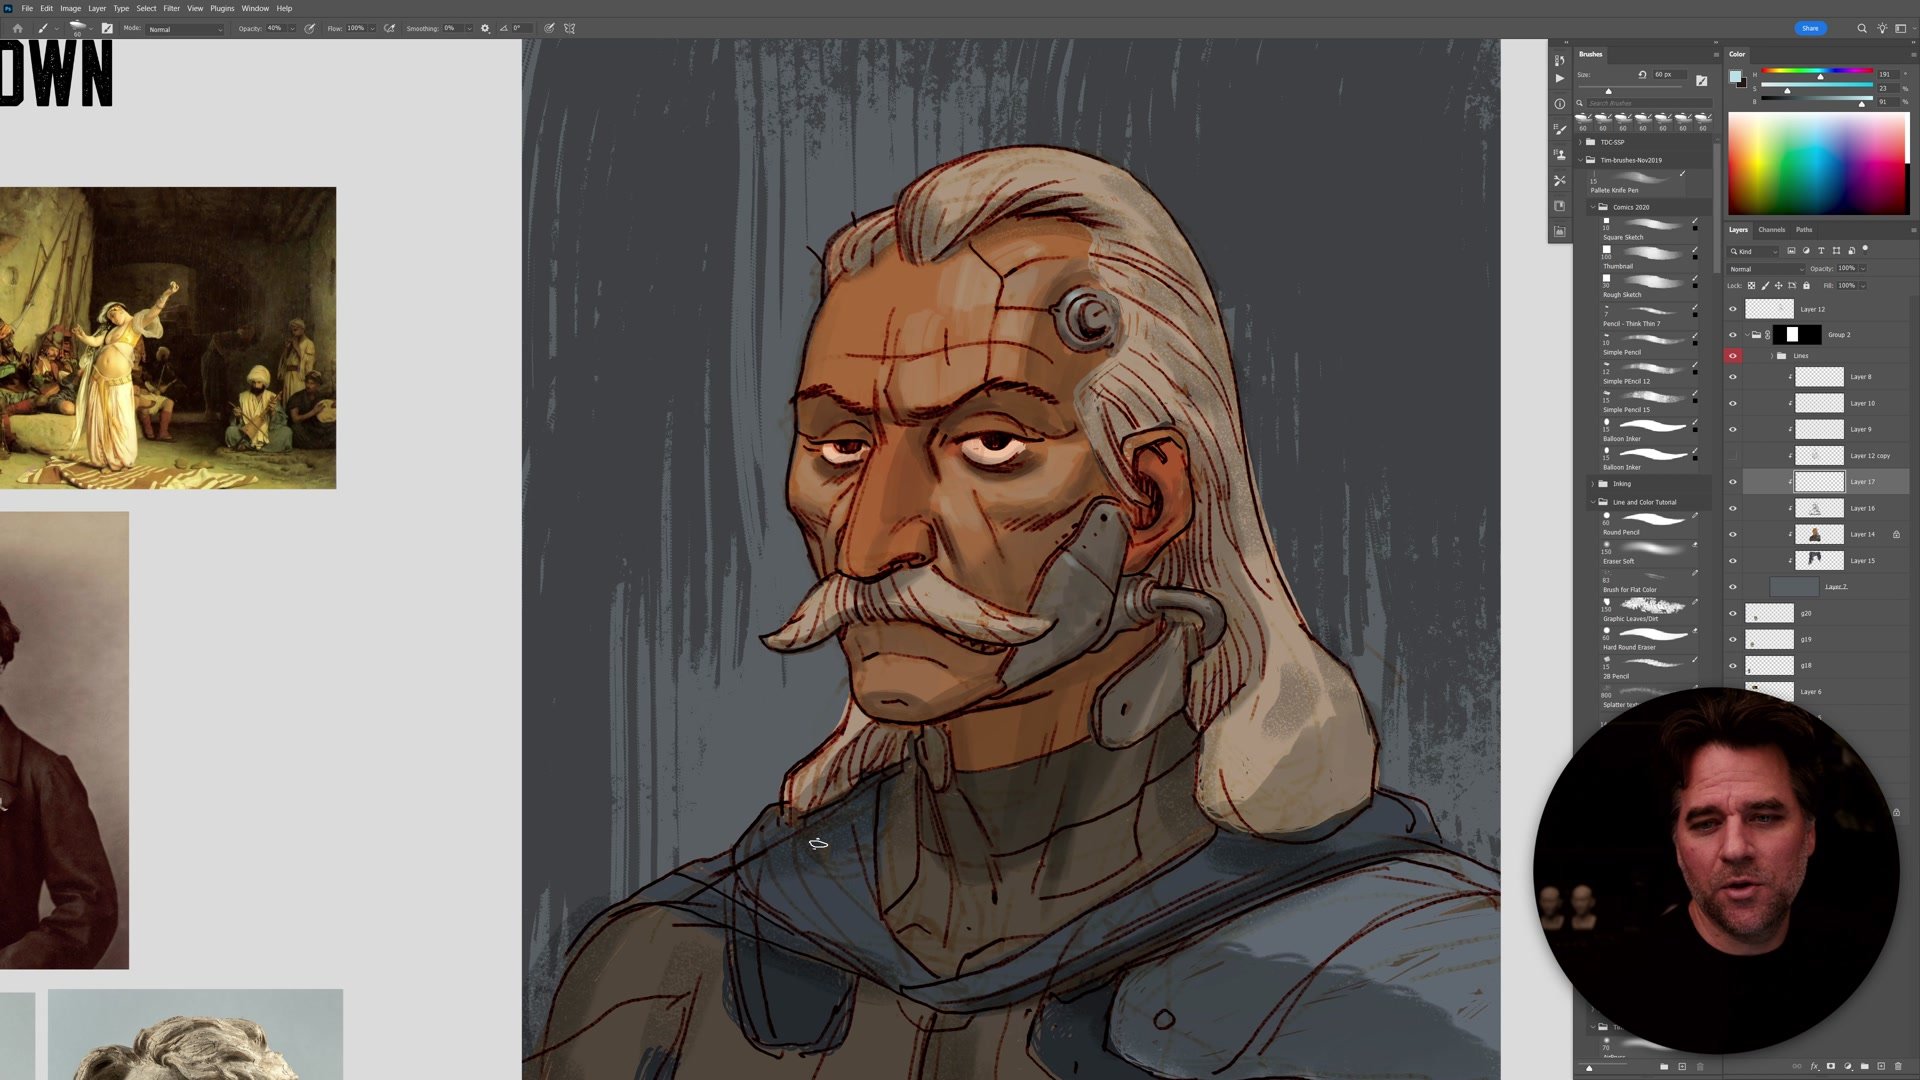1920x1080 pixels.
Task: Enable airbrush-style build-up icon
Action: [390, 28]
